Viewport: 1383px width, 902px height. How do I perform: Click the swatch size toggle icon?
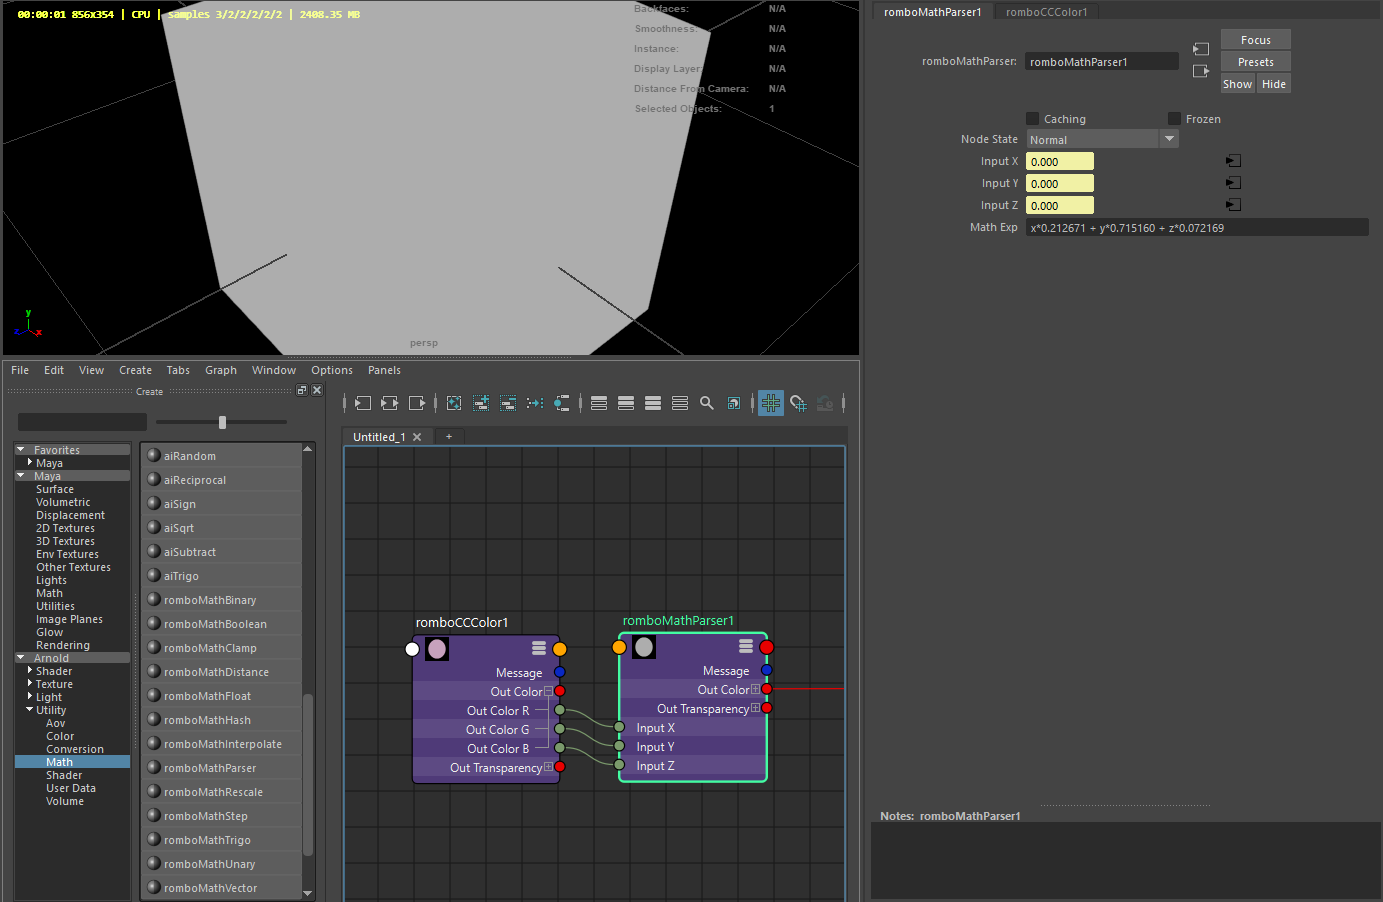click(734, 403)
